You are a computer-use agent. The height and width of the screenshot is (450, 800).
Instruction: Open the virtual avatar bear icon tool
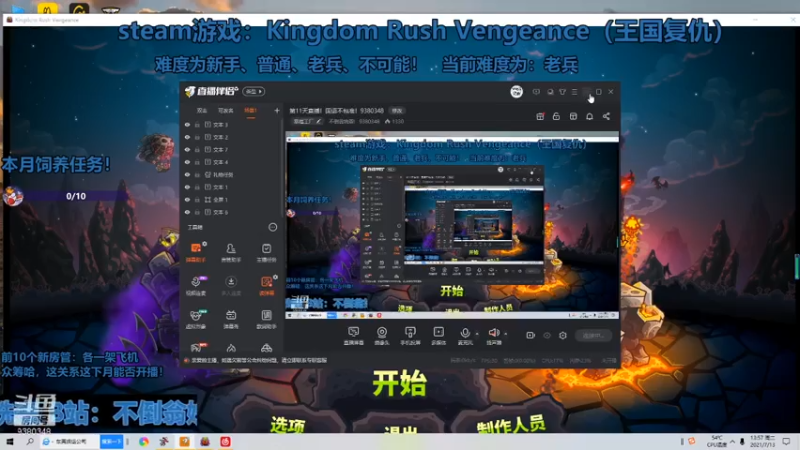click(x=196, y=318)
